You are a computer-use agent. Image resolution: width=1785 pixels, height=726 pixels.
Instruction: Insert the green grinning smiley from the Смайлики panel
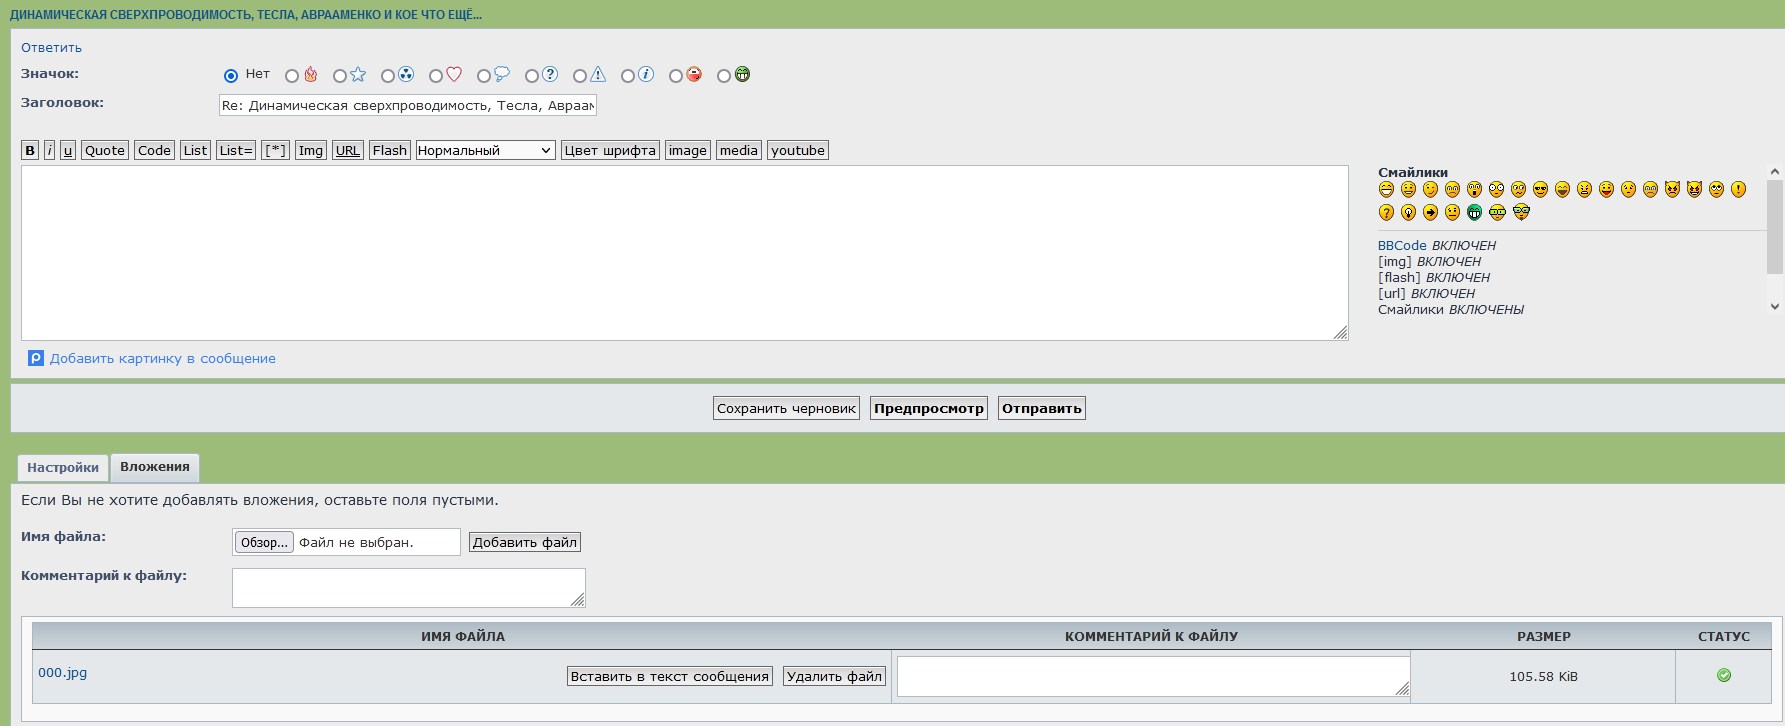(1474, 212)
